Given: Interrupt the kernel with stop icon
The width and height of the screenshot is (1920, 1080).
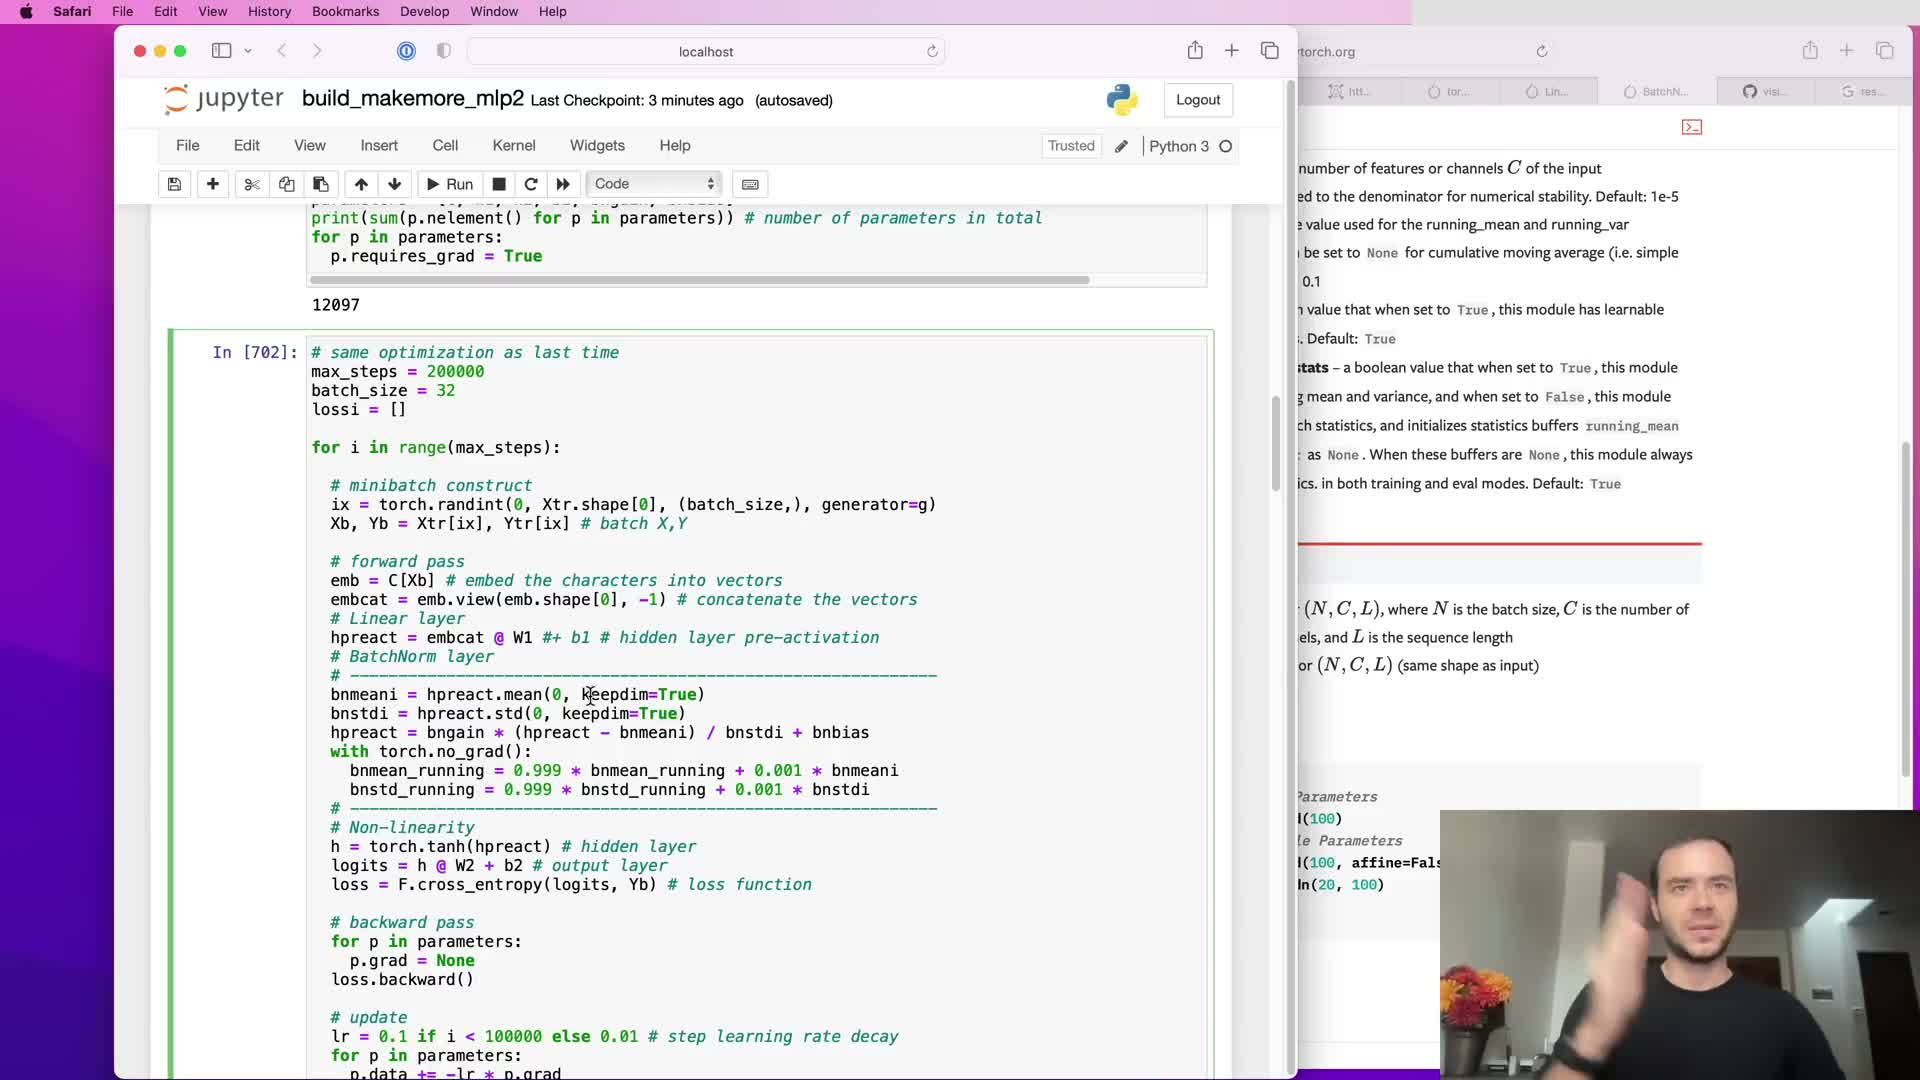Looking at the screenshot, I should click(x=499, y=184).
